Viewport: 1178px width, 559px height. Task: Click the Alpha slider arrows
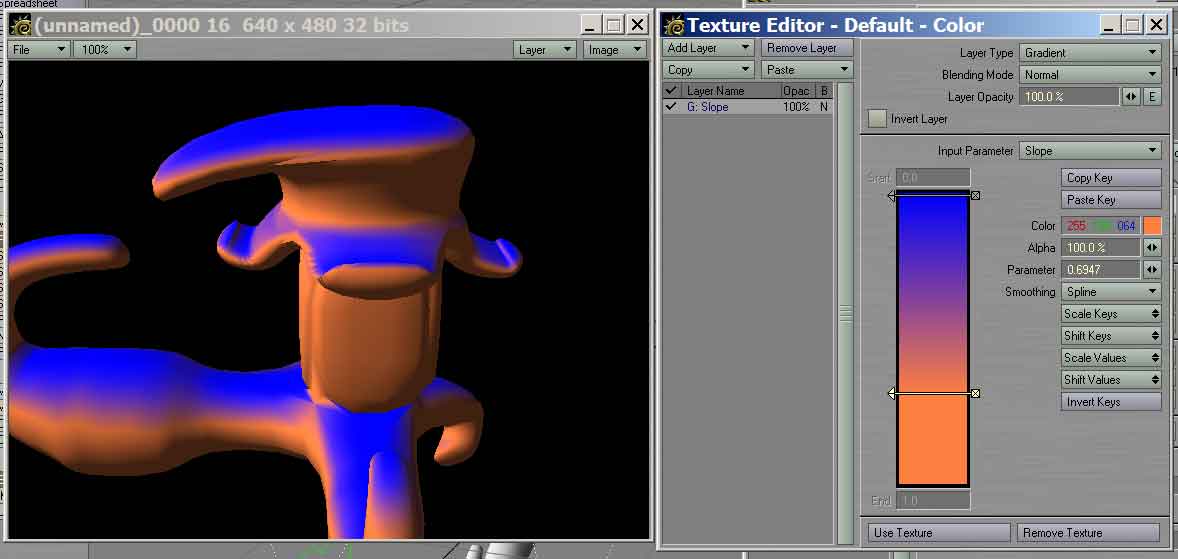pos(1152,247)
